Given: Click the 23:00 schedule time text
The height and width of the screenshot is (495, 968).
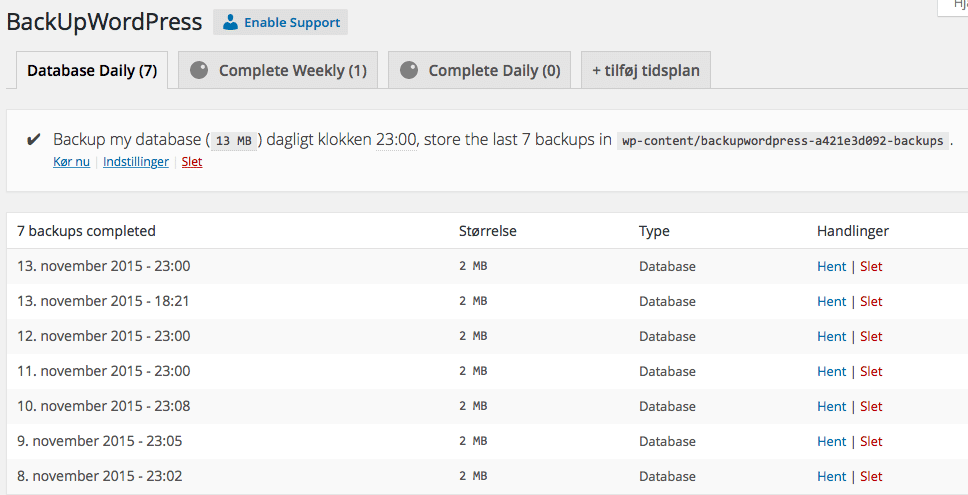Looking at the screenshot, I should 396,139.
